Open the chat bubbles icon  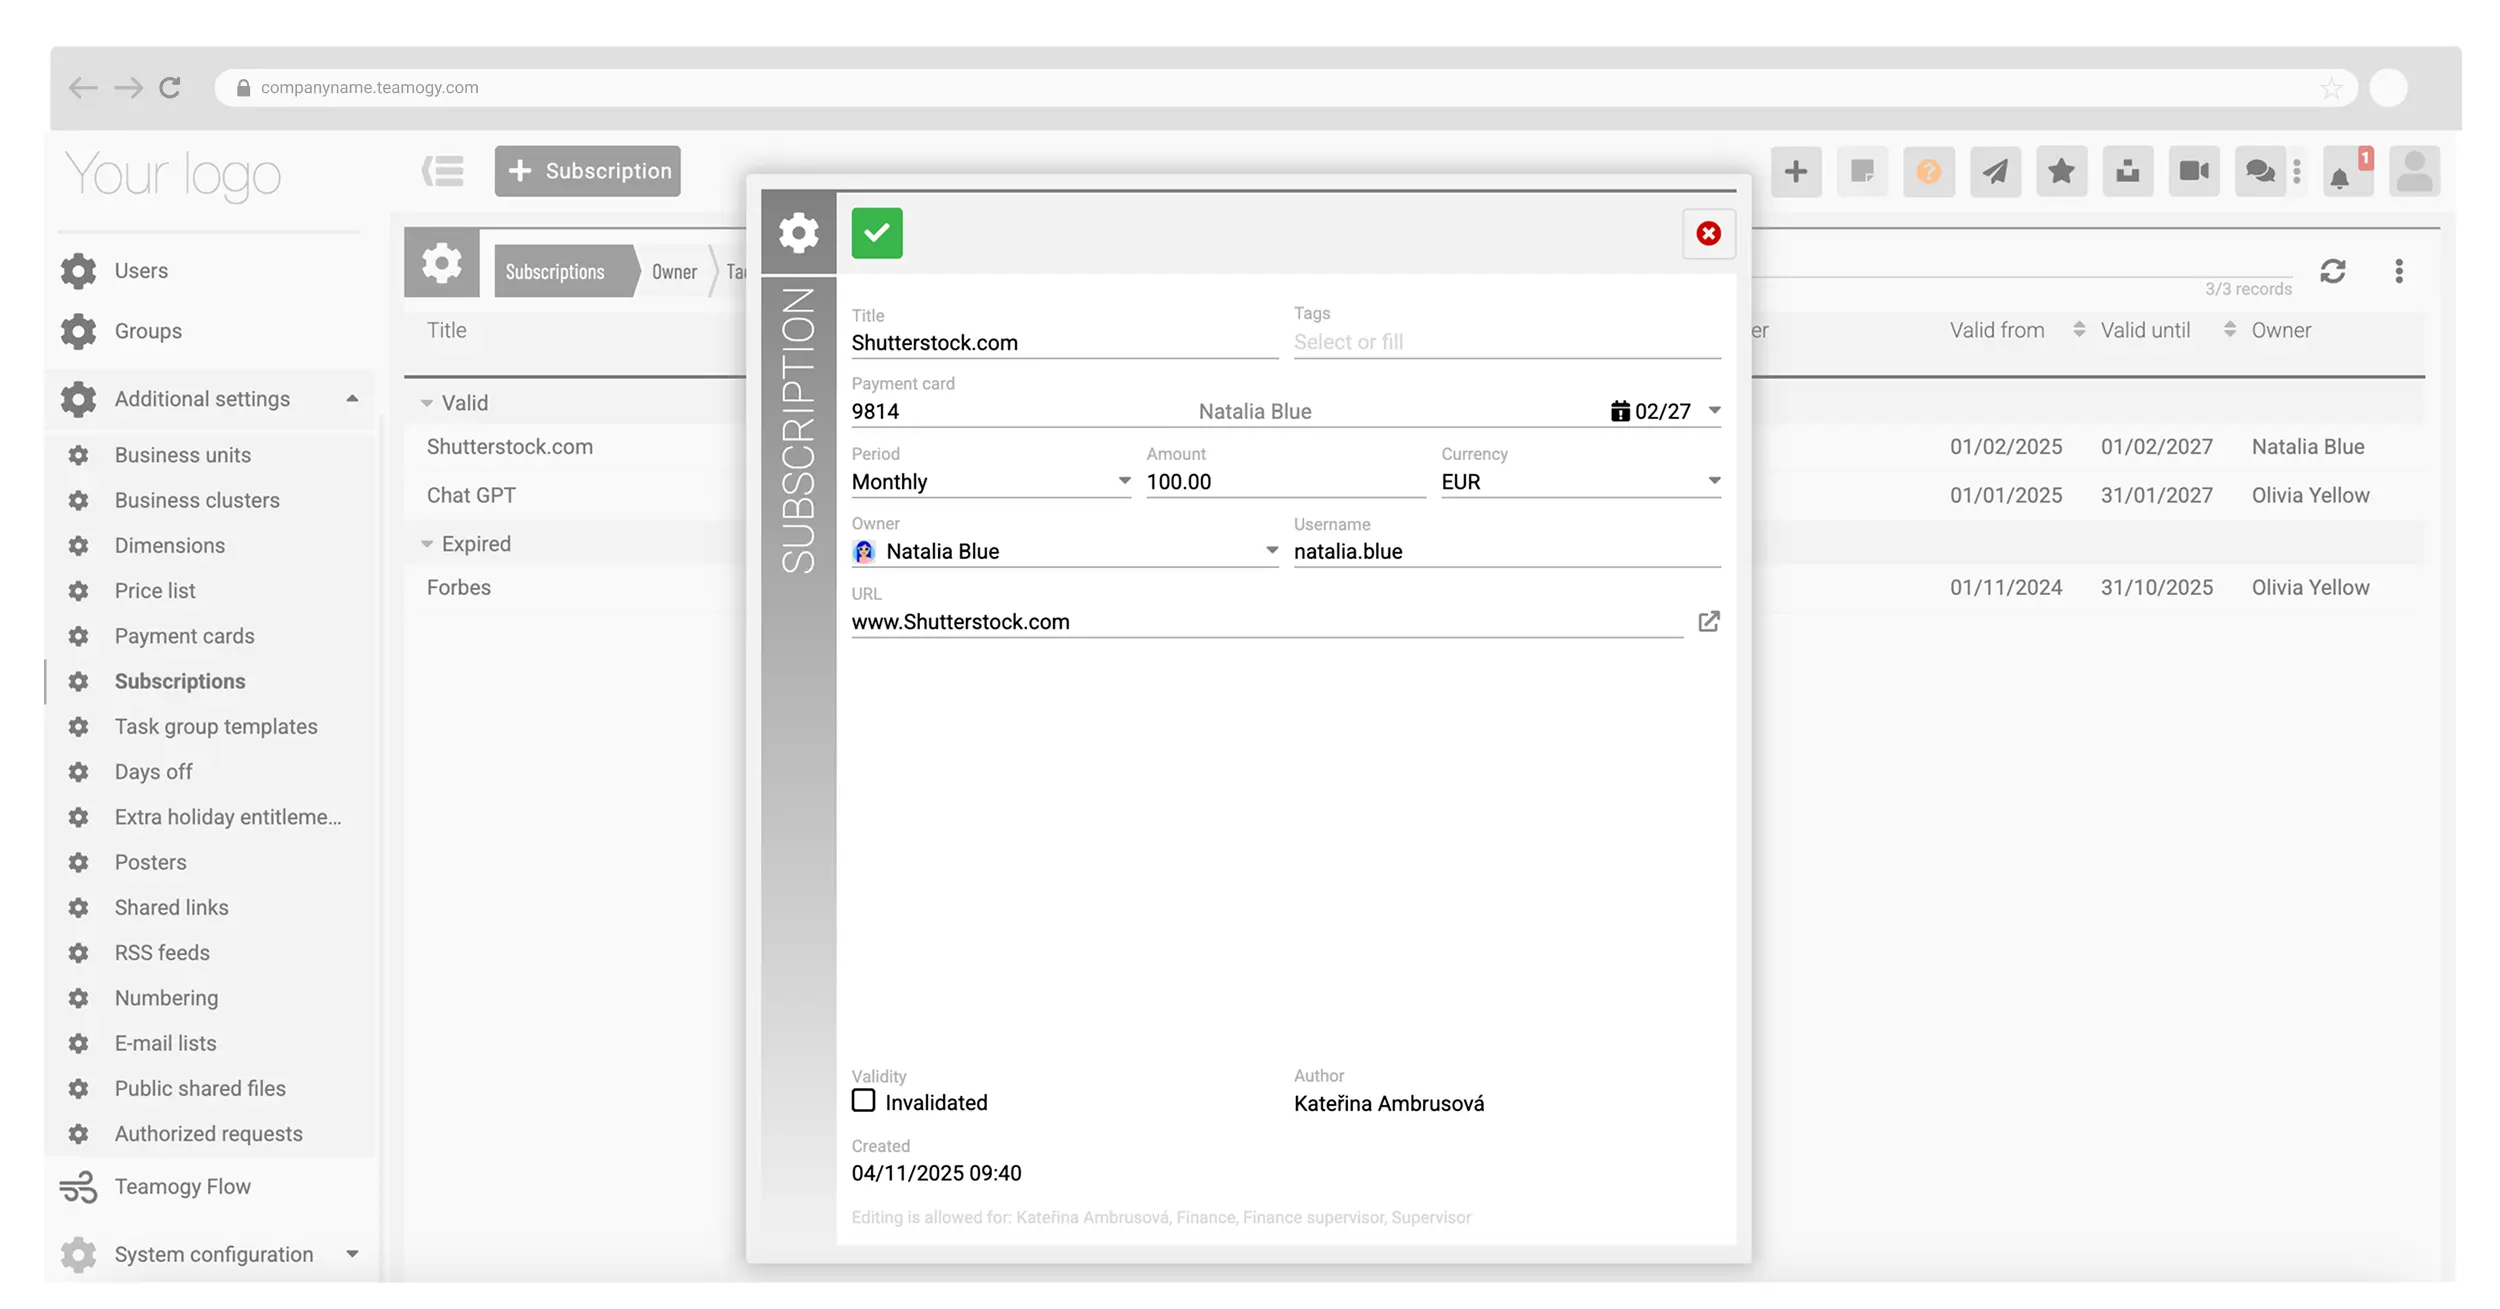pyautogui.click(x=2259, y=171)
